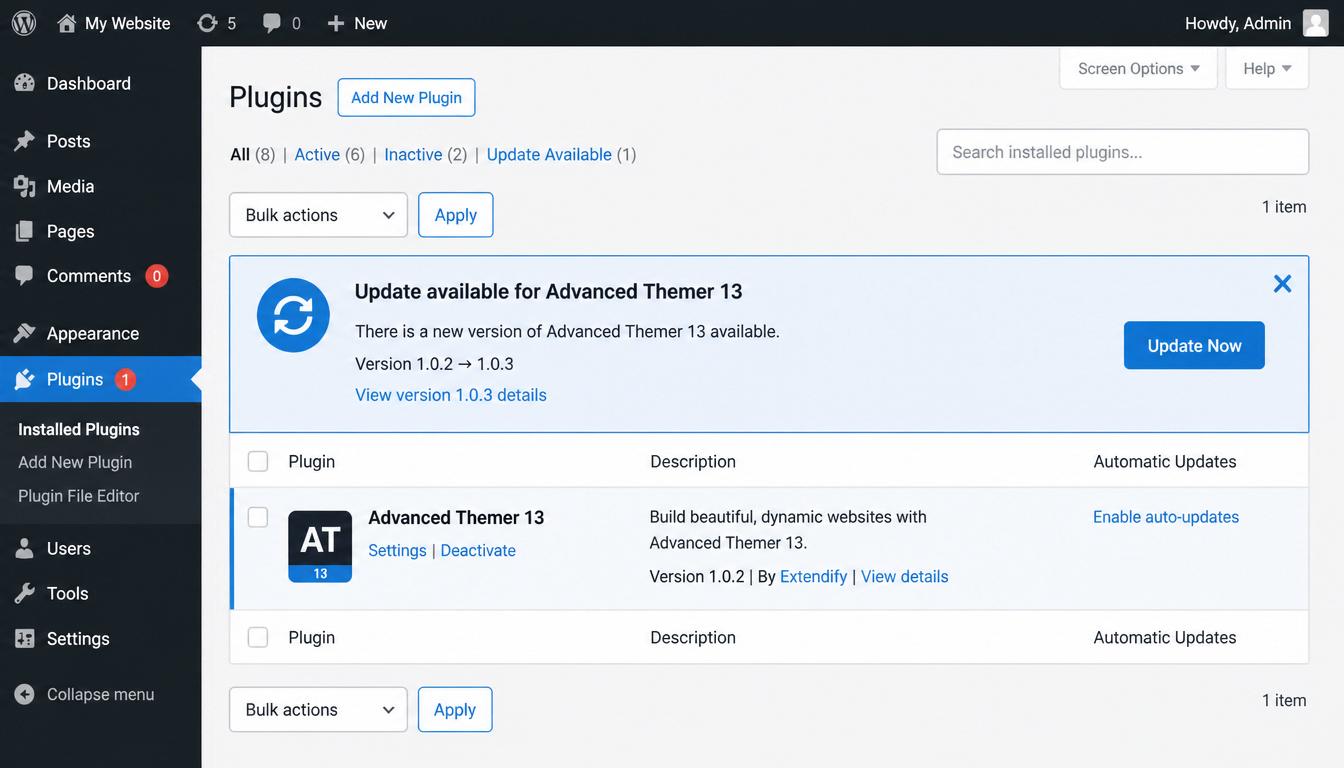This screenshot has width=1344, height=768.
Task: Click the WordPress logo icon
Action: (24, 23)
